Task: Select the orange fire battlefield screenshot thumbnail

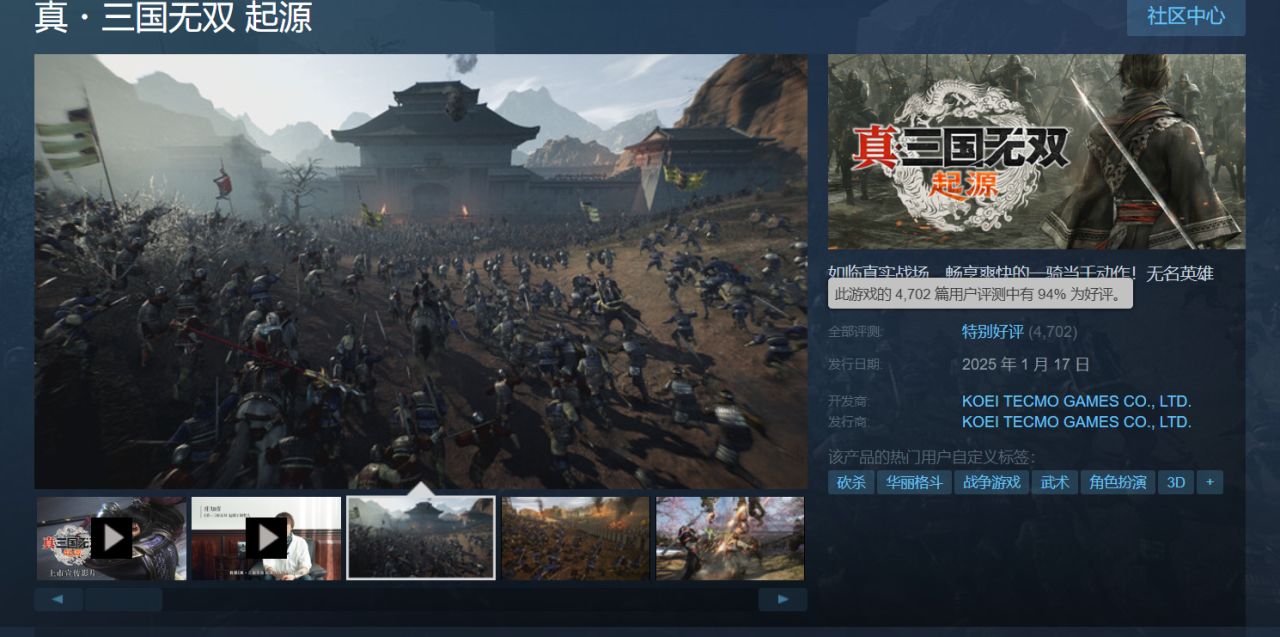Action: (x=576, y=538)
